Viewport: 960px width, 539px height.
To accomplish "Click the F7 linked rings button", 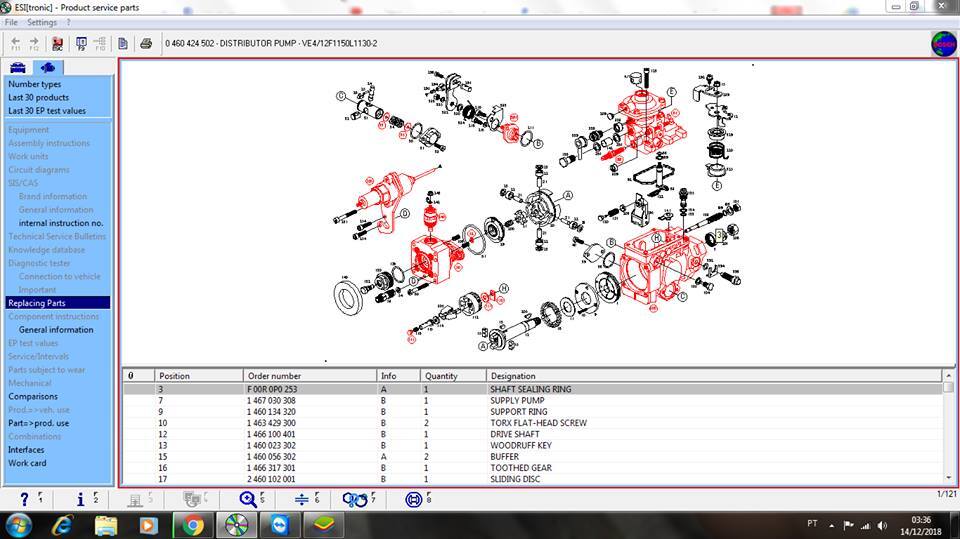I will point(355,499).
